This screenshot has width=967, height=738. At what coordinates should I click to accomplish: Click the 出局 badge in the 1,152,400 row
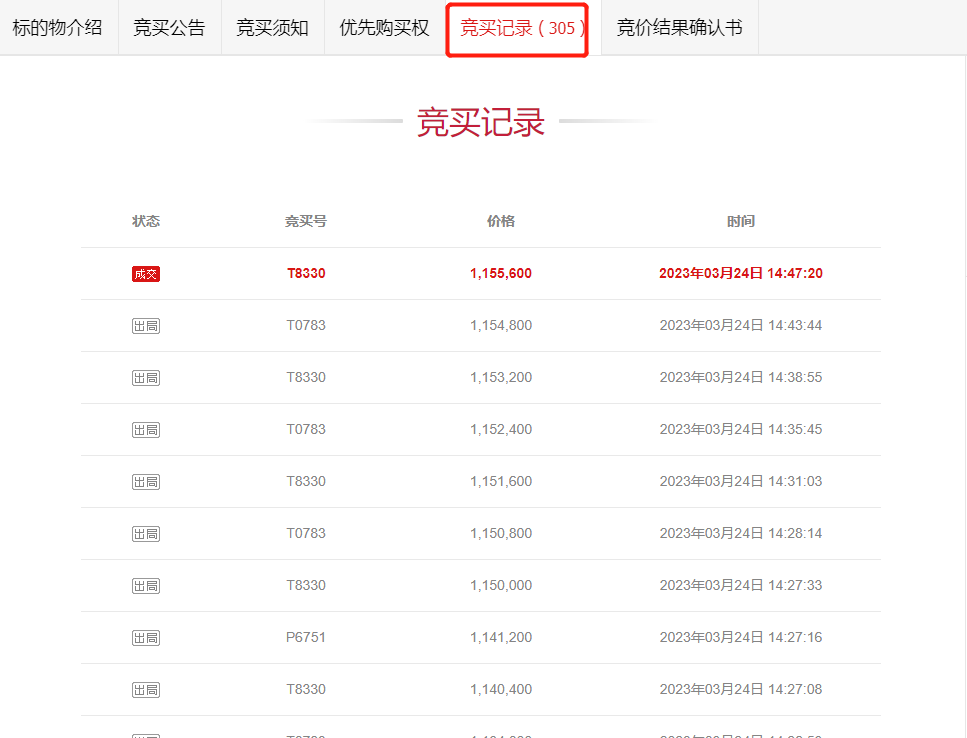click(x=146, y=430)
